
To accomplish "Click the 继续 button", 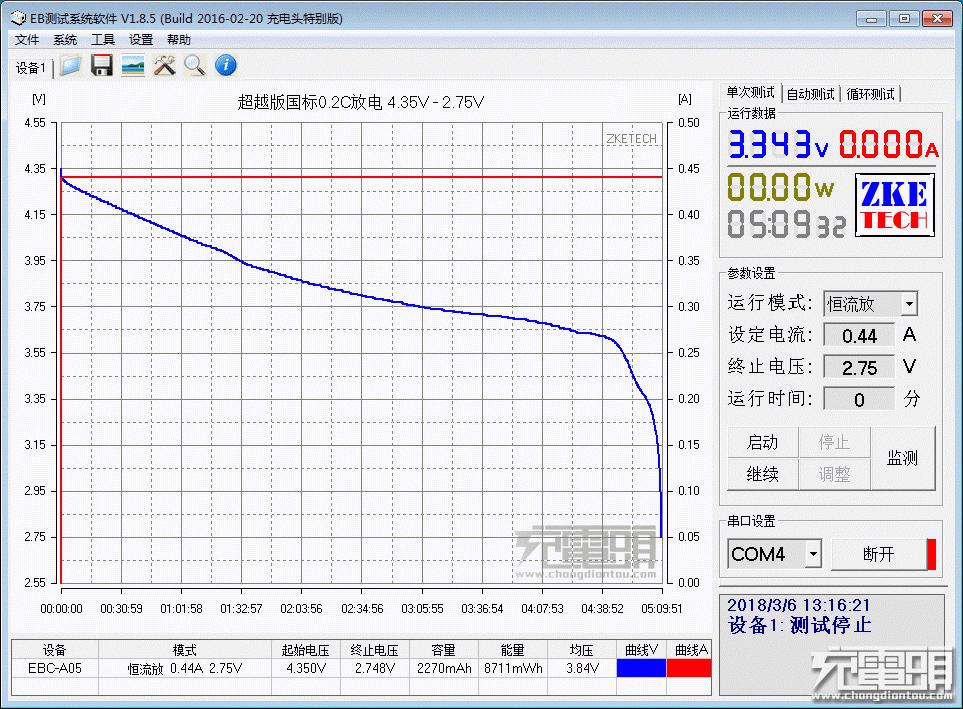I will click(762, 474).
